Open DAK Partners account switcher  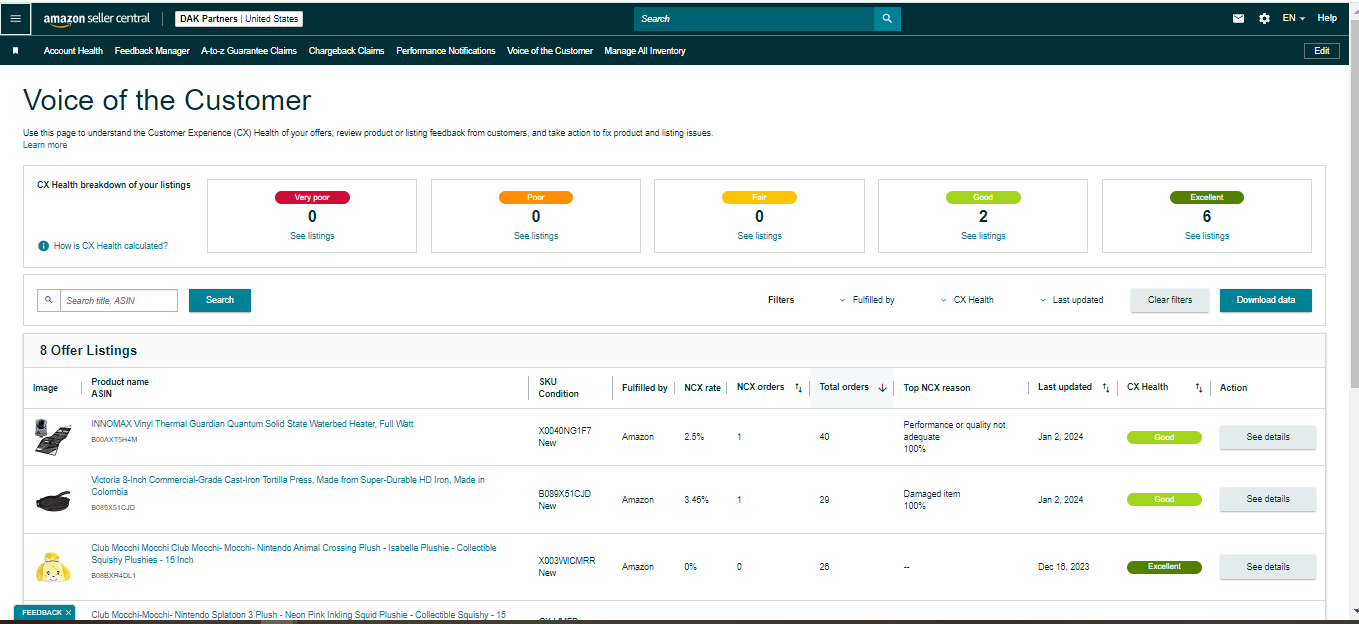(239, 19)
